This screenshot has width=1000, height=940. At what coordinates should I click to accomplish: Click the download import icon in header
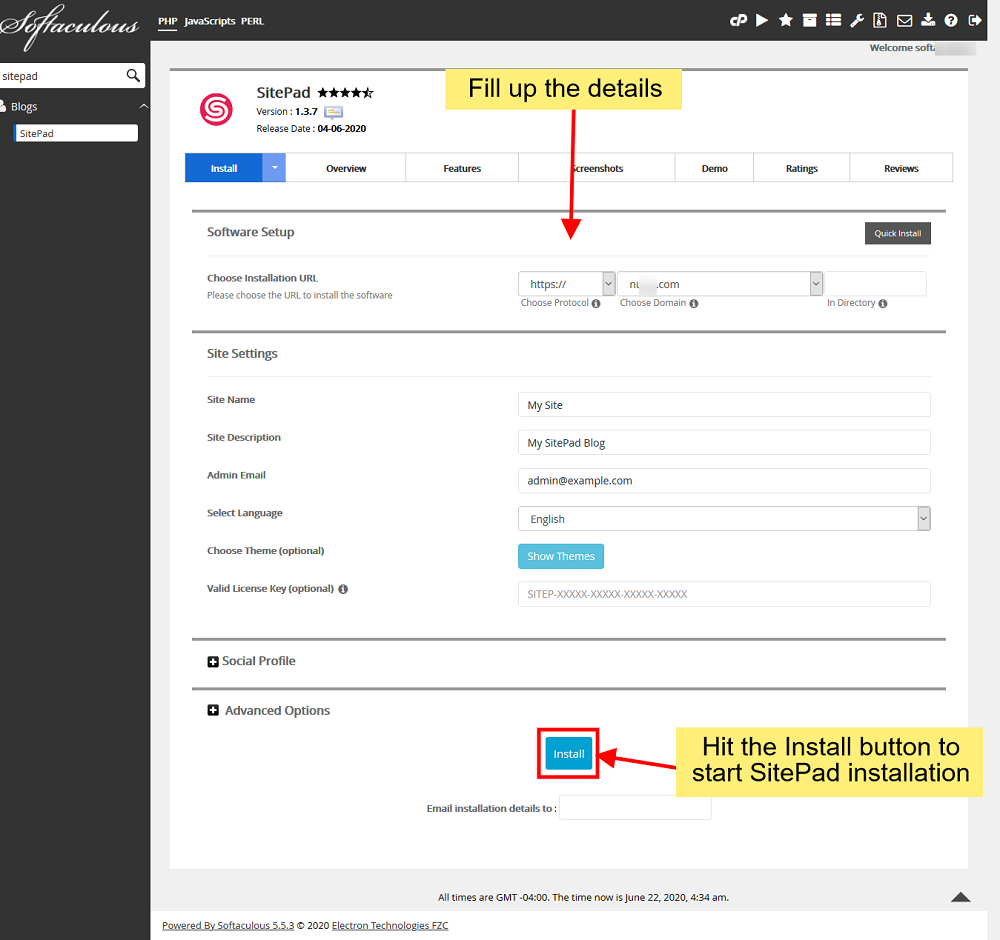(928, 20)
